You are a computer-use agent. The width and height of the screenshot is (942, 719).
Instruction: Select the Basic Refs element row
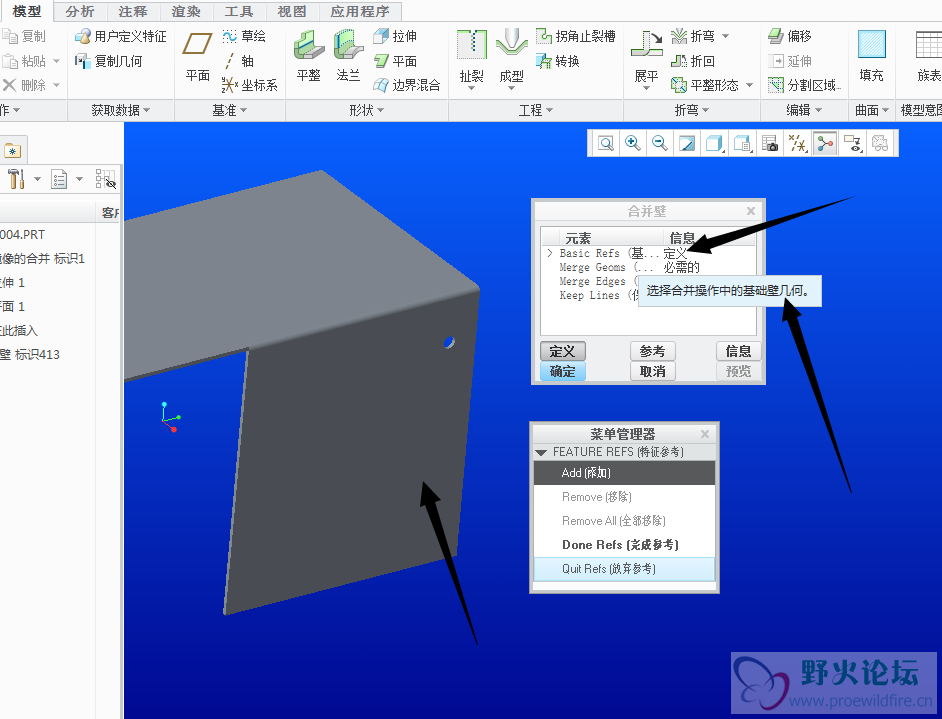point(649,253)
